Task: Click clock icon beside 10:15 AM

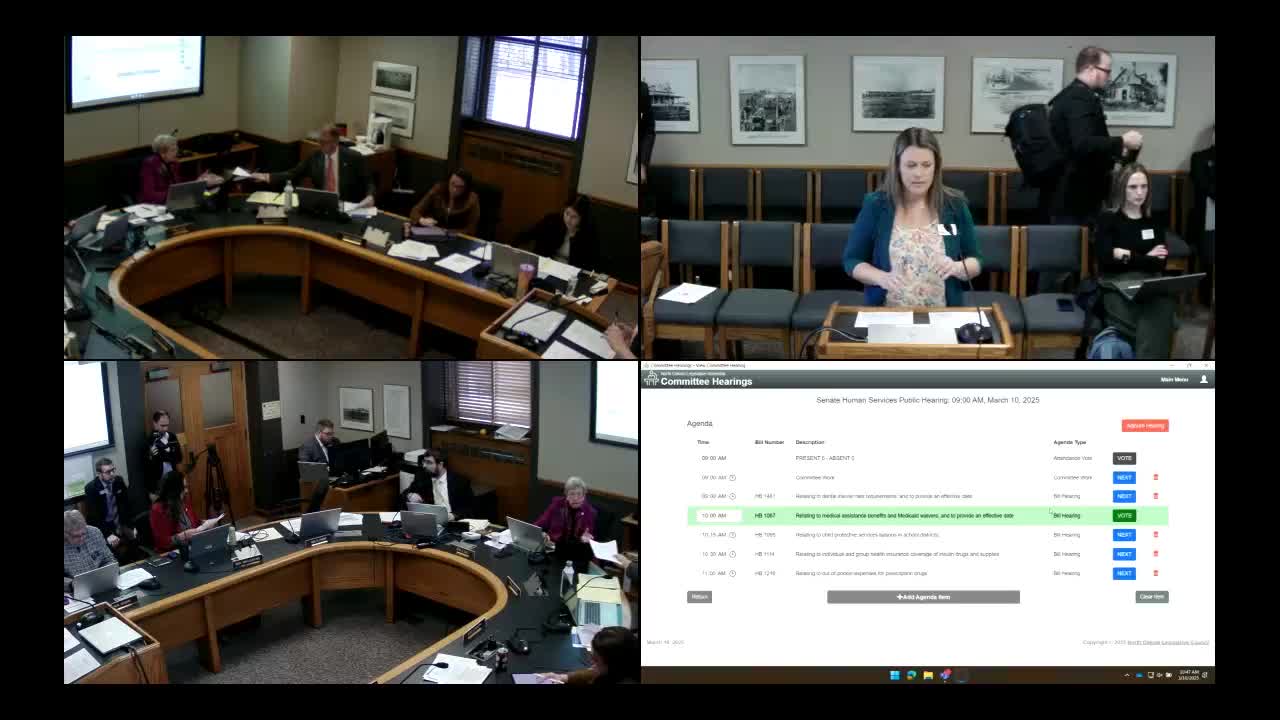Action: pos(732,535)
